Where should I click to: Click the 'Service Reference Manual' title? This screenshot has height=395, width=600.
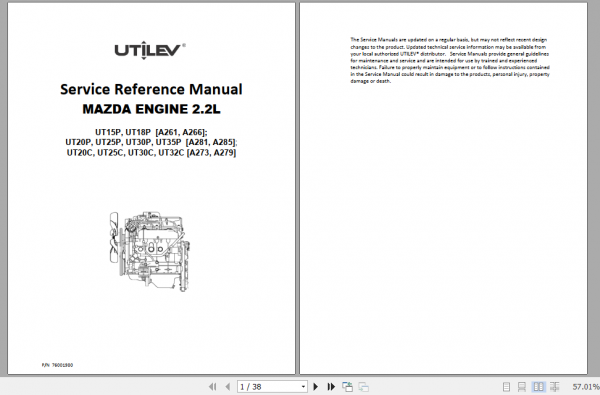[x=151, y=89]
